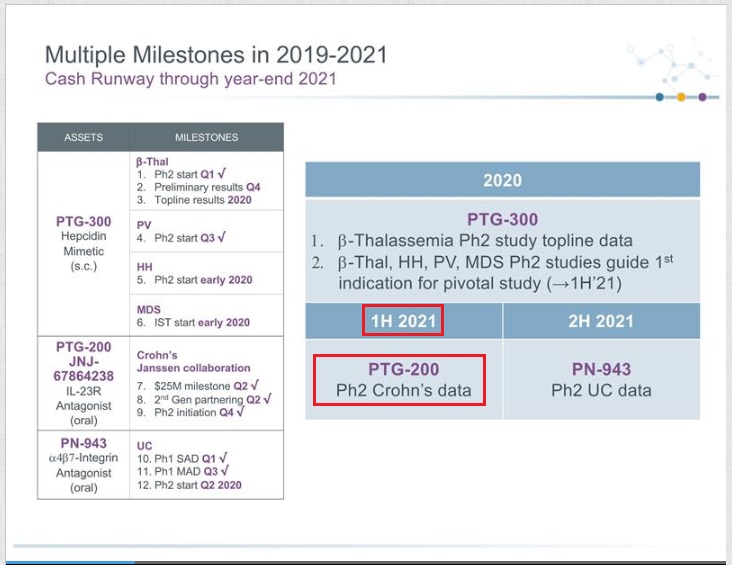The image size is (734, 565).
Task: Click the slide title 'Multiple Milestones in 2019-2021'
Action: [216, 55]
